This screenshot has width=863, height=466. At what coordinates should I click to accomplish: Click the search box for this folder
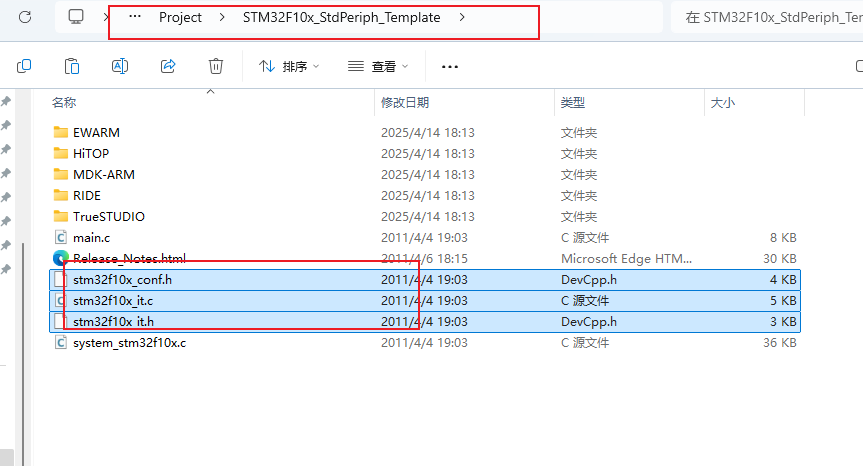767,18
